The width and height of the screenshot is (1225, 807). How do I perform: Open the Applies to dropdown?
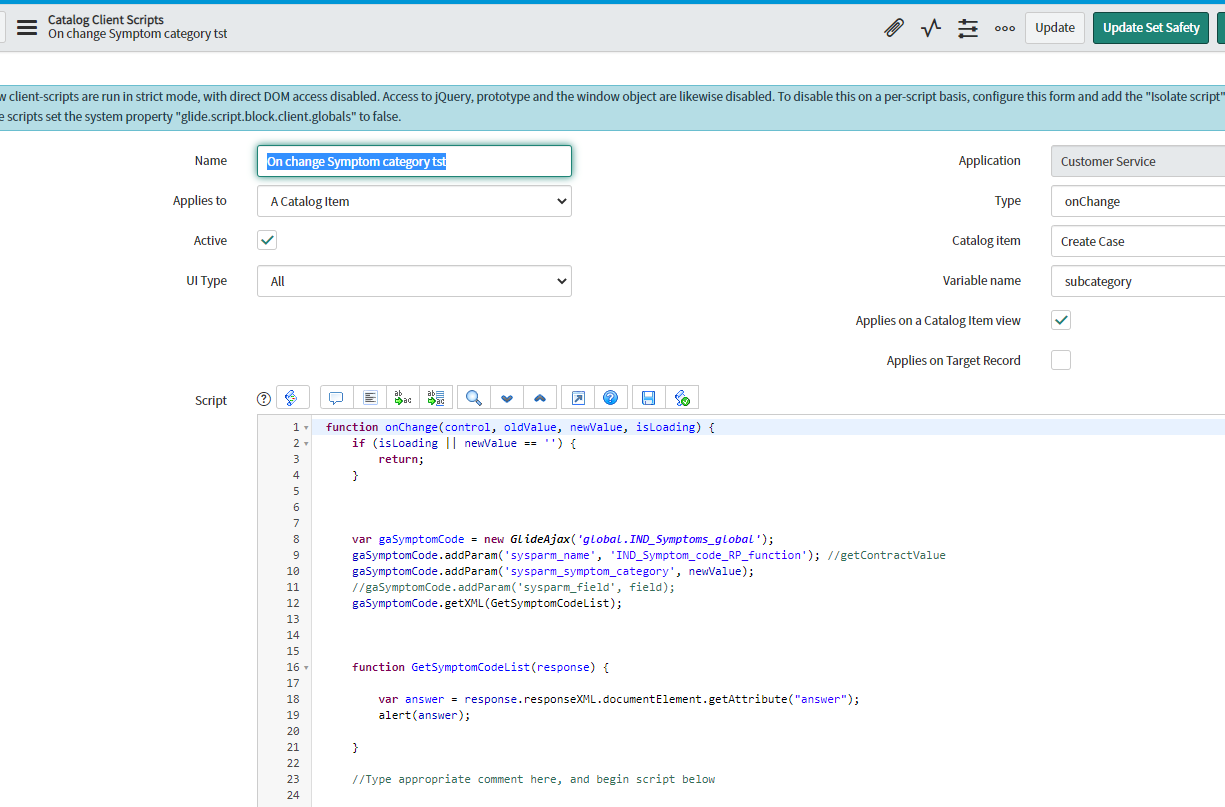(x=414, y=201)
